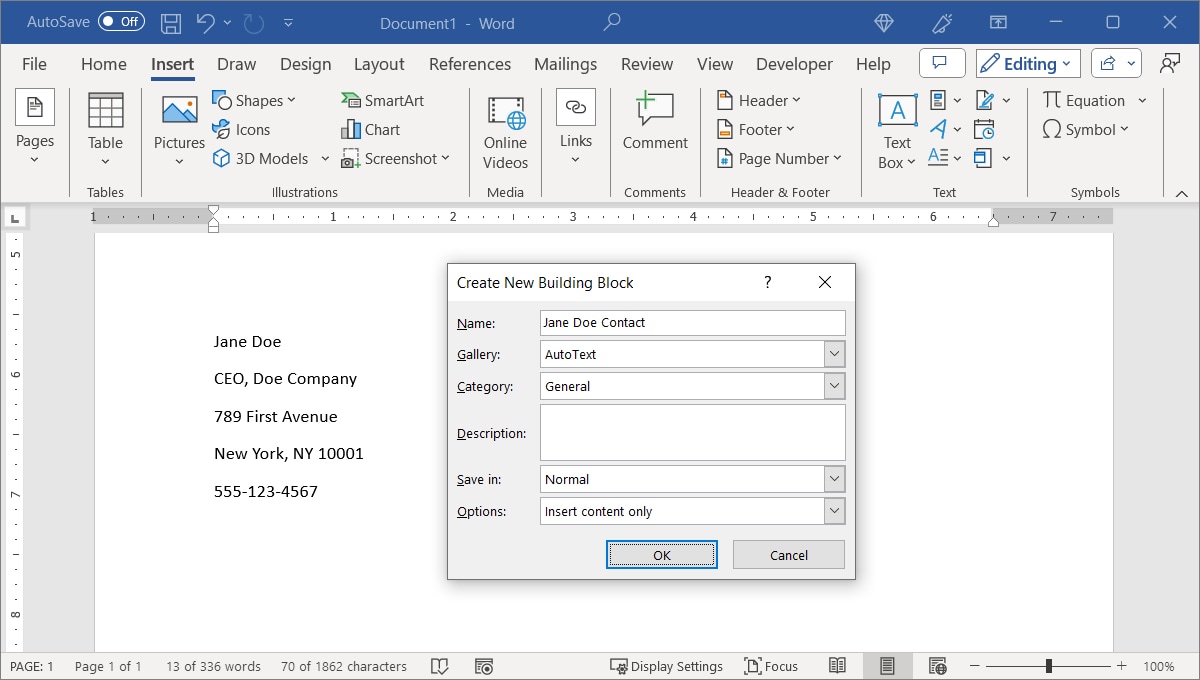The height and width of the screenshot is (680, 1200).
Task: Open the Save in dropdown list
Action: tap(835, 479)
